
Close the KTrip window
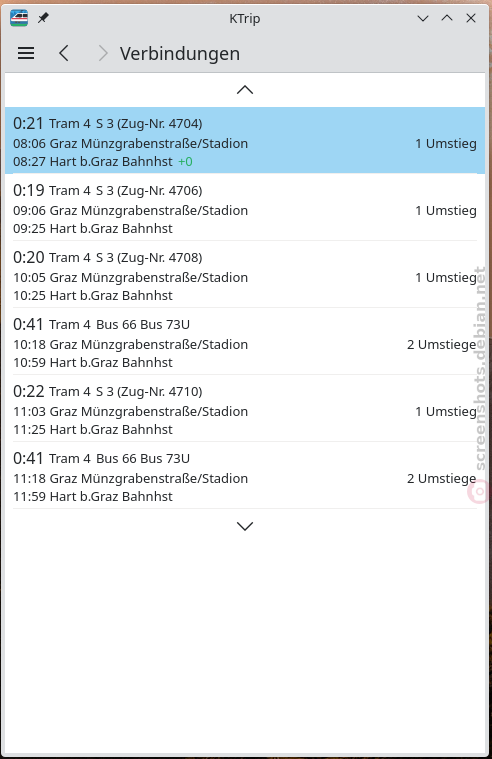coord(471,18)
